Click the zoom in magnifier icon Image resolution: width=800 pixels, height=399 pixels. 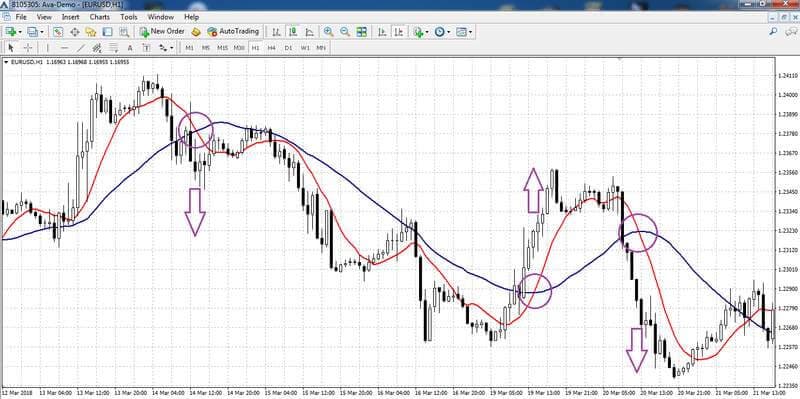tap(329, 32)
